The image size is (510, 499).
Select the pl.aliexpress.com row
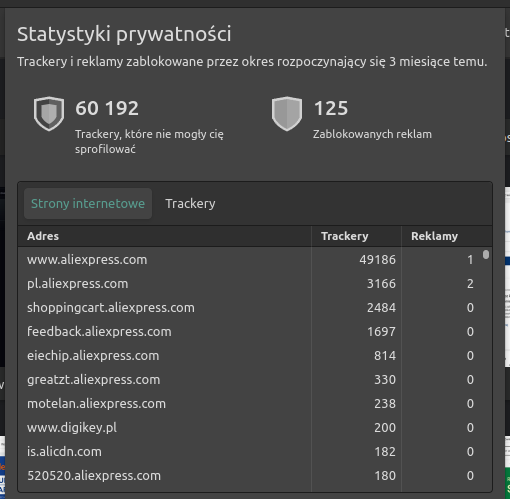tap(250, 284)
